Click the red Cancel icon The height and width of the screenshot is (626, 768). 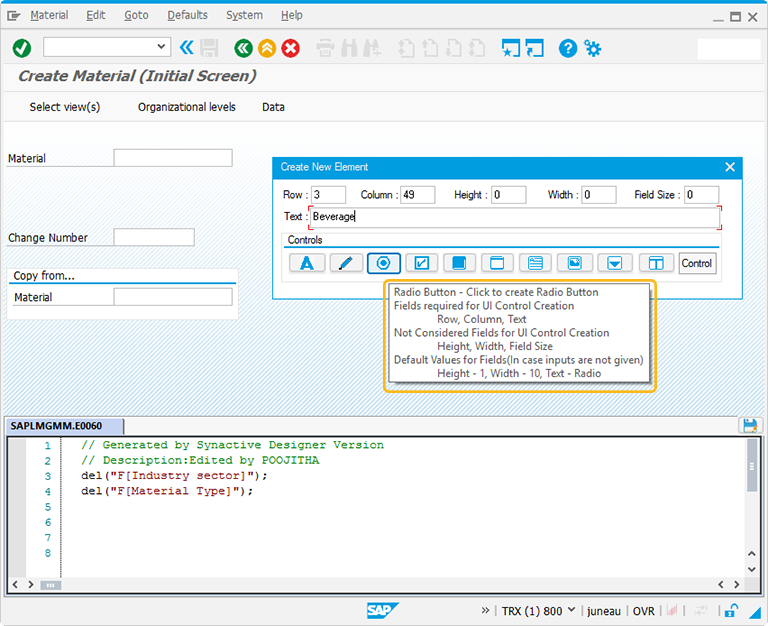(x=290, y=48)
